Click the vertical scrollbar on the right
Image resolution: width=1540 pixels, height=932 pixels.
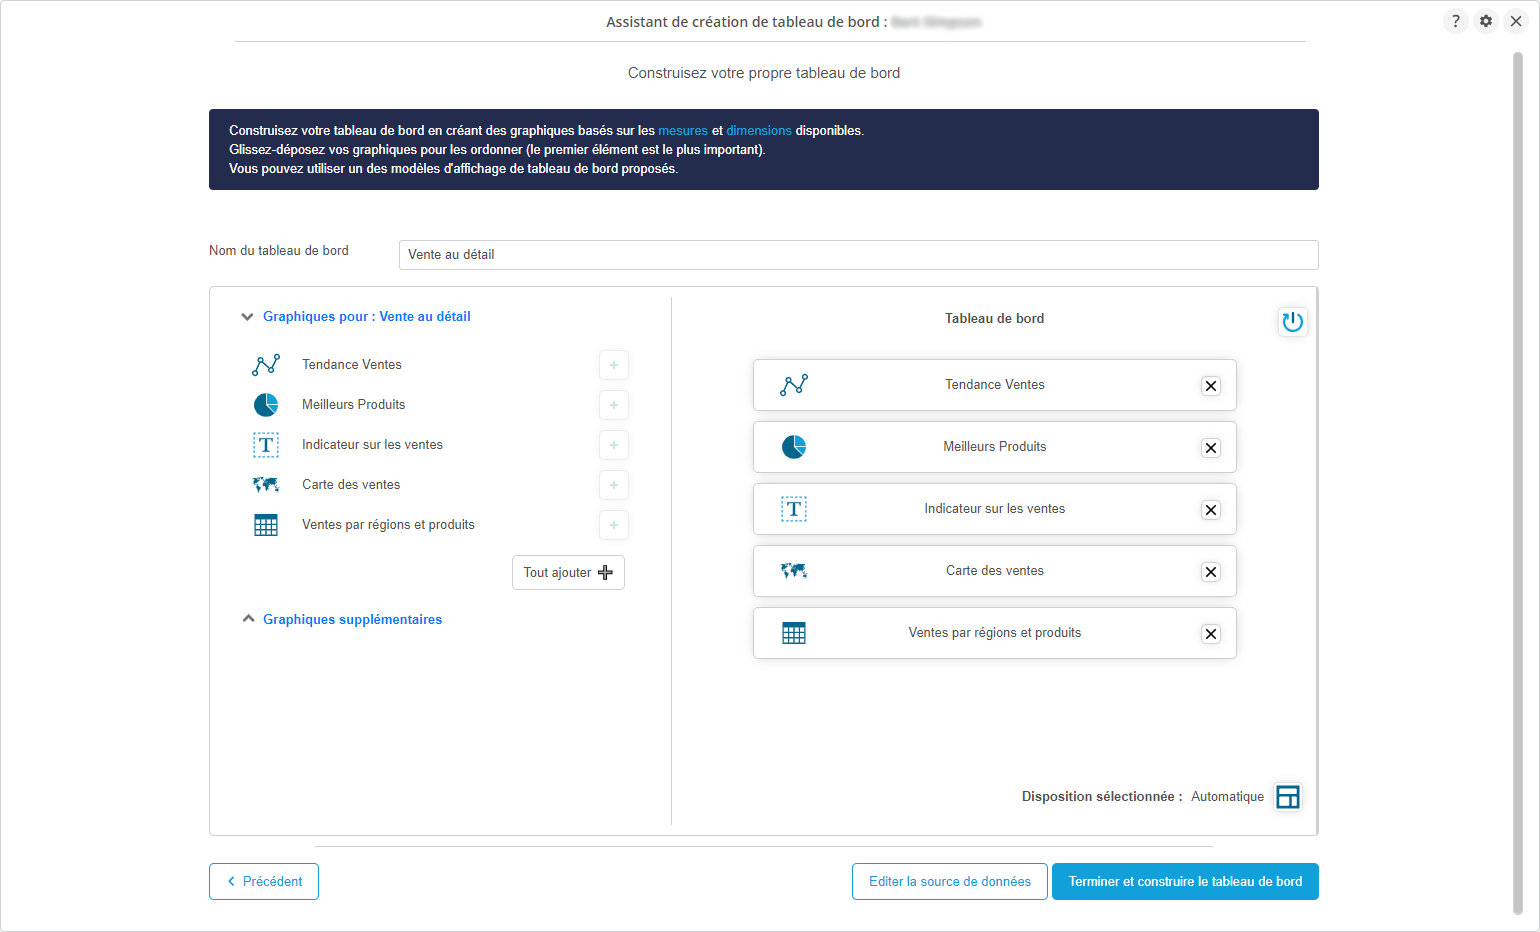1517,480
